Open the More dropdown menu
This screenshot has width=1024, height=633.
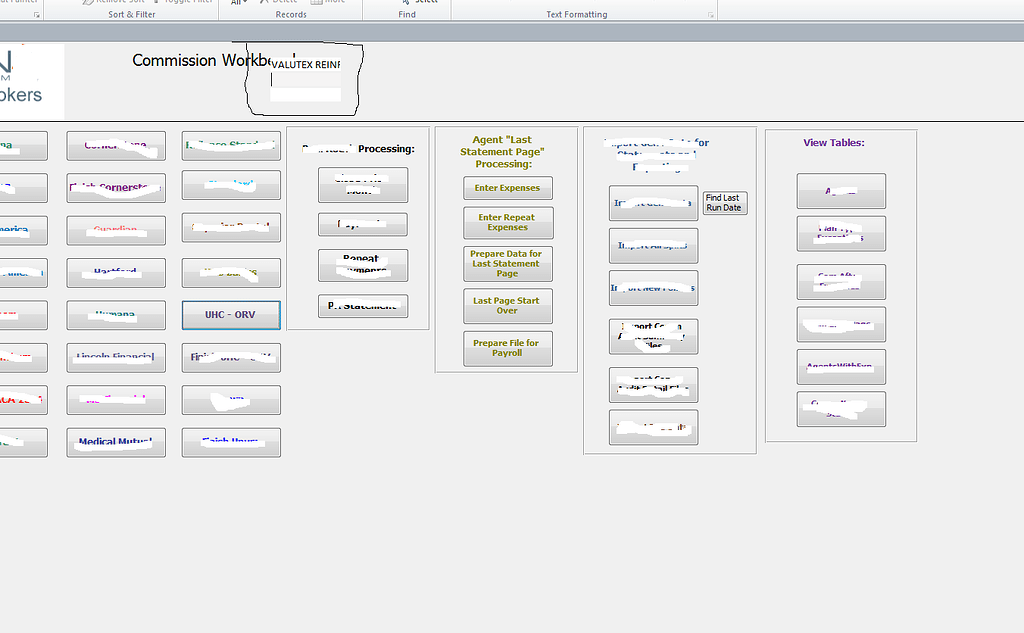[336, 2]
